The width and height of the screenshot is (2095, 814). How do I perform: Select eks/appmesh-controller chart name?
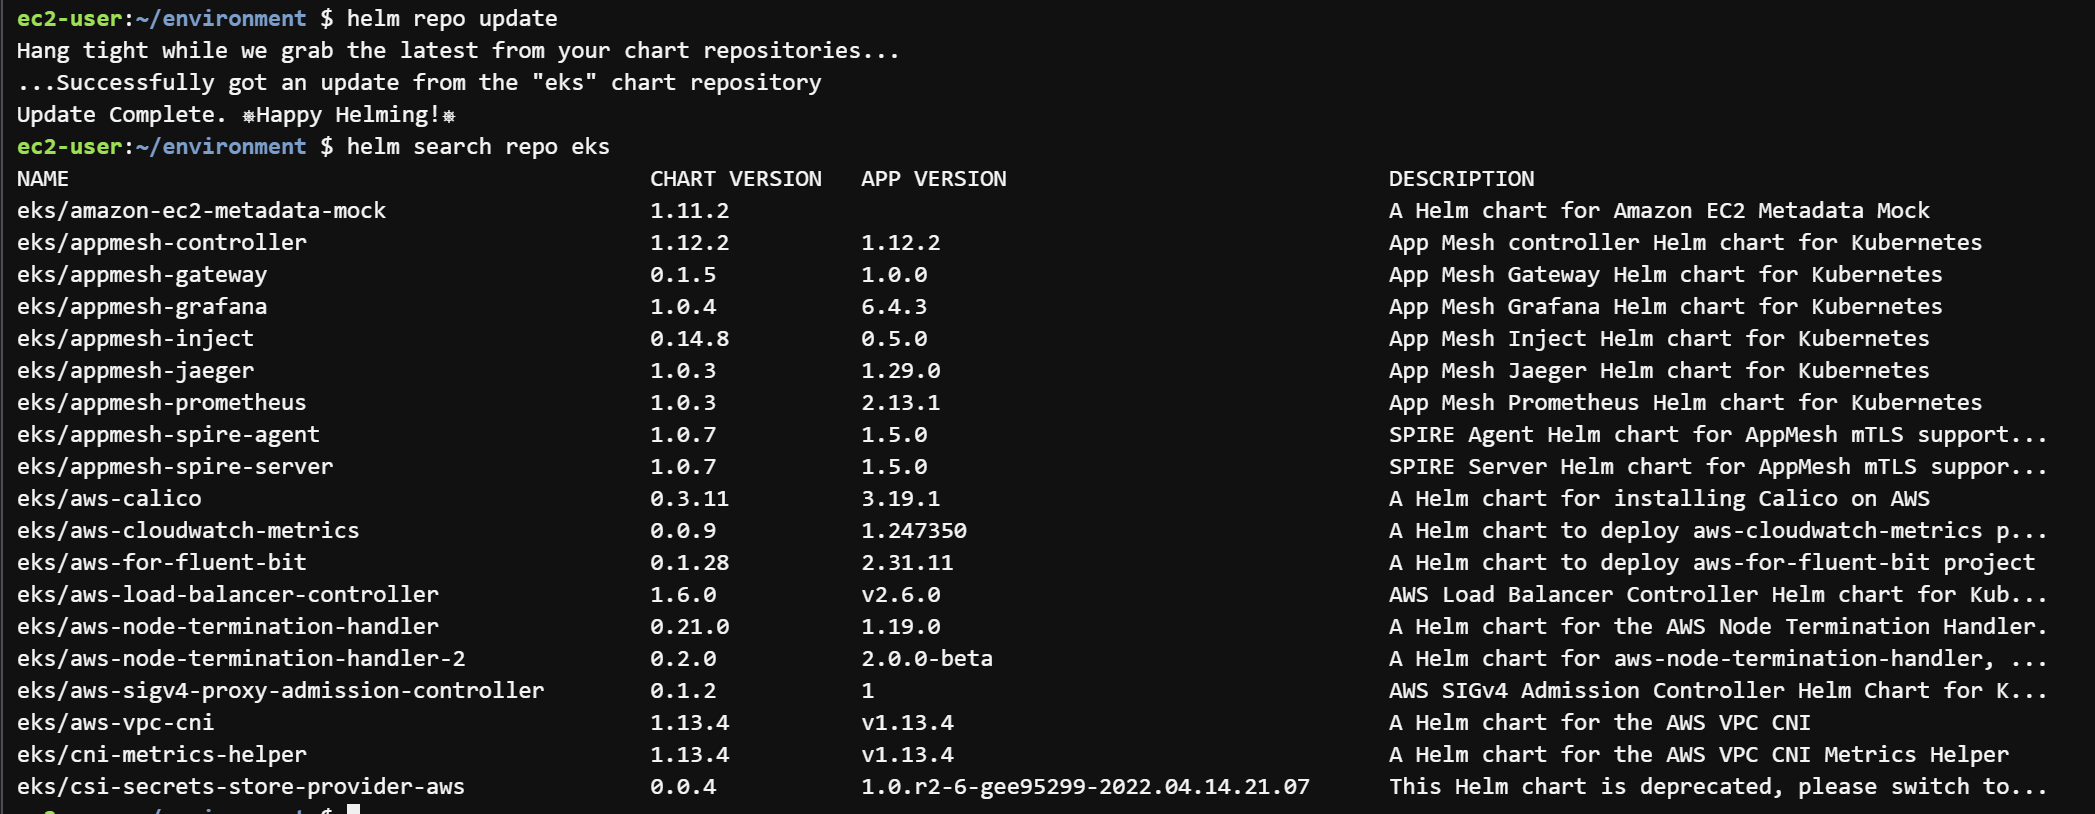162,243
